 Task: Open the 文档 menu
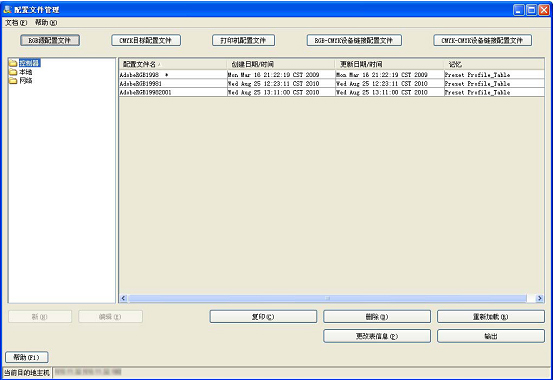[16, 23]
